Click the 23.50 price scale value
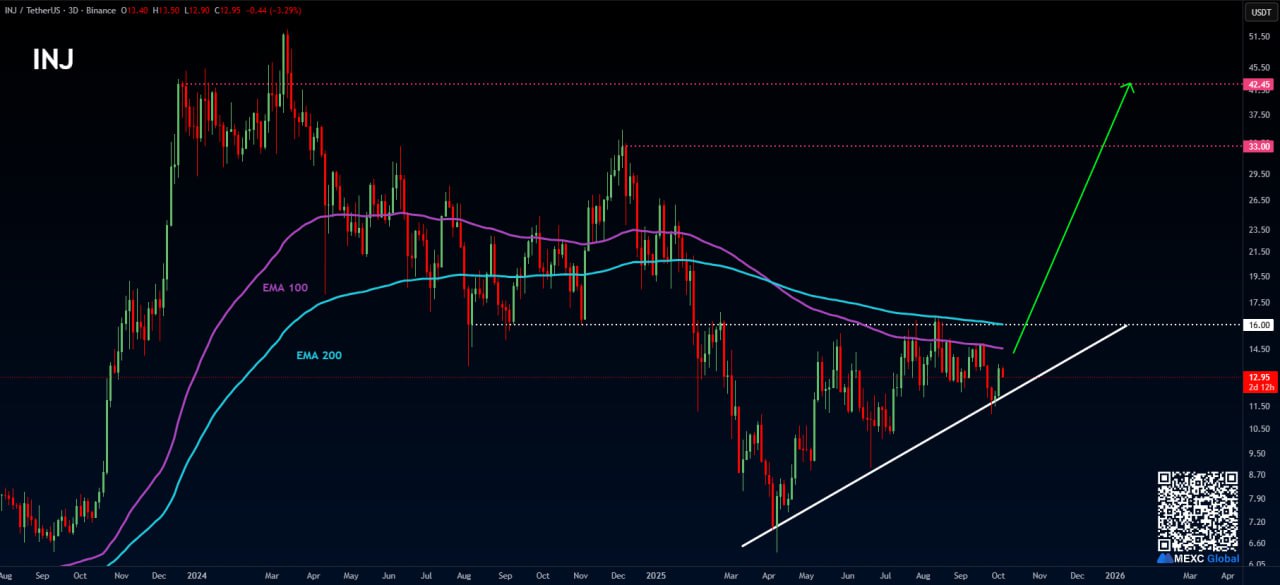 tap(1259, 229)
